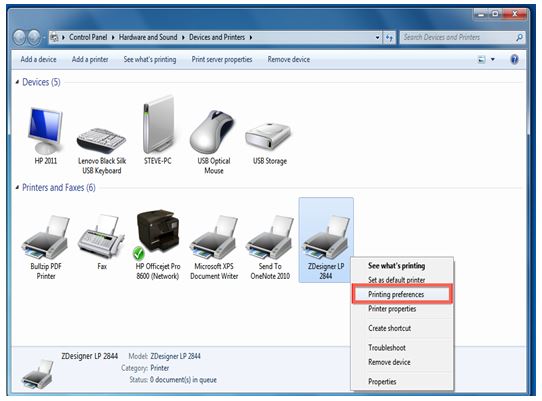Image resolution: width=542 pixels, height=401 pixels.
Task: Select the USB Storage drive icon
Action: pos(268,136)
